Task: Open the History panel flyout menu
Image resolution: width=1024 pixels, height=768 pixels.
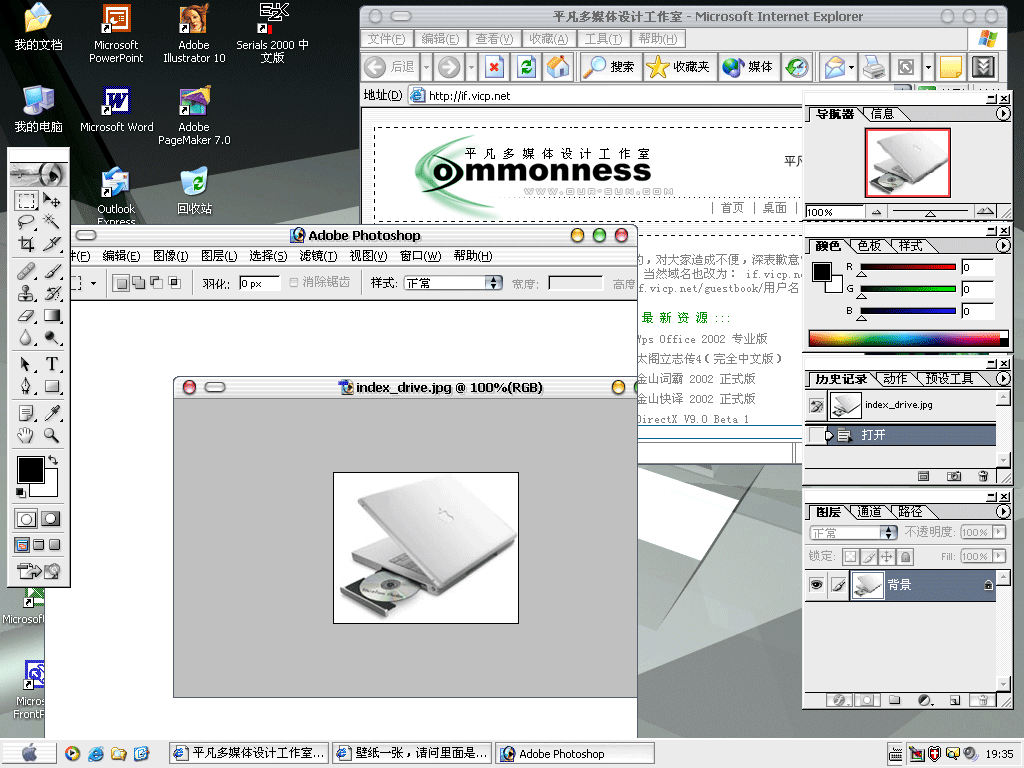Action: pyautogui.click(x=1002, y=379)
